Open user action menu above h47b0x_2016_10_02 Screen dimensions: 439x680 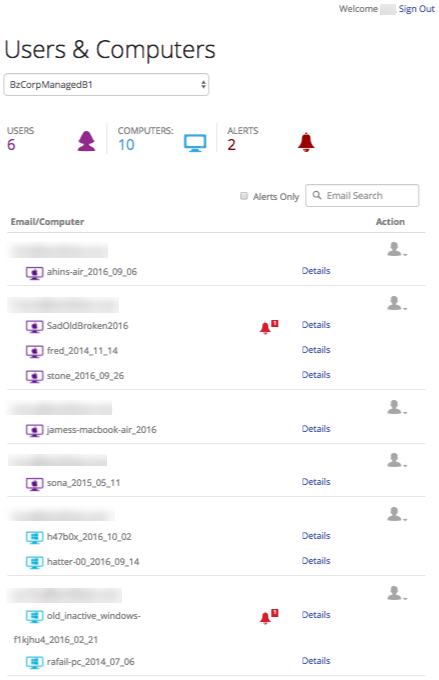pos(396,513)
